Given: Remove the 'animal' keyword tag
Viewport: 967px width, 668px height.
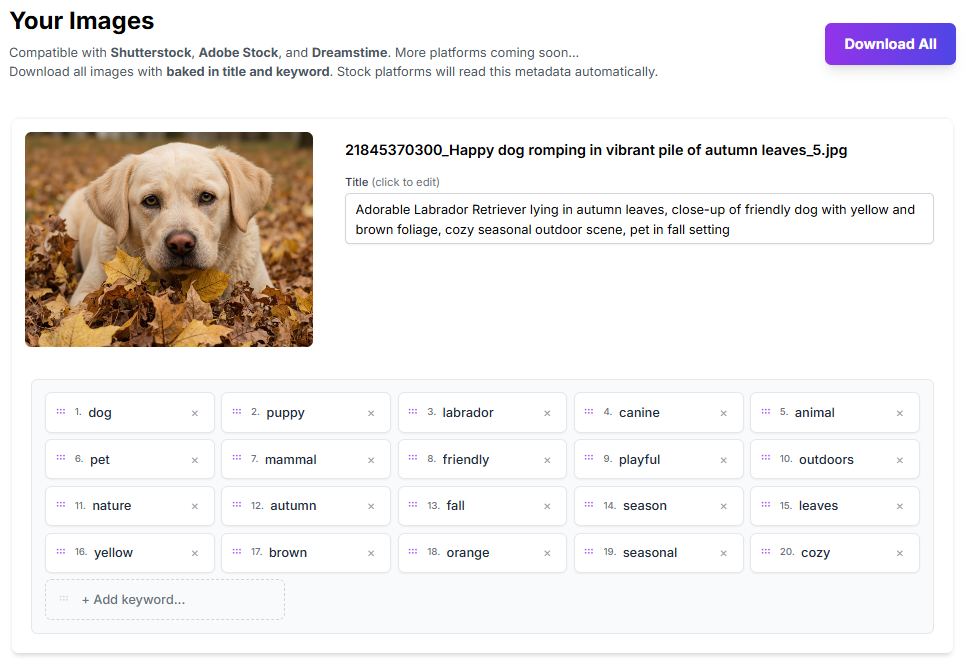Looking at the screenshot, I should coord(900,413).
